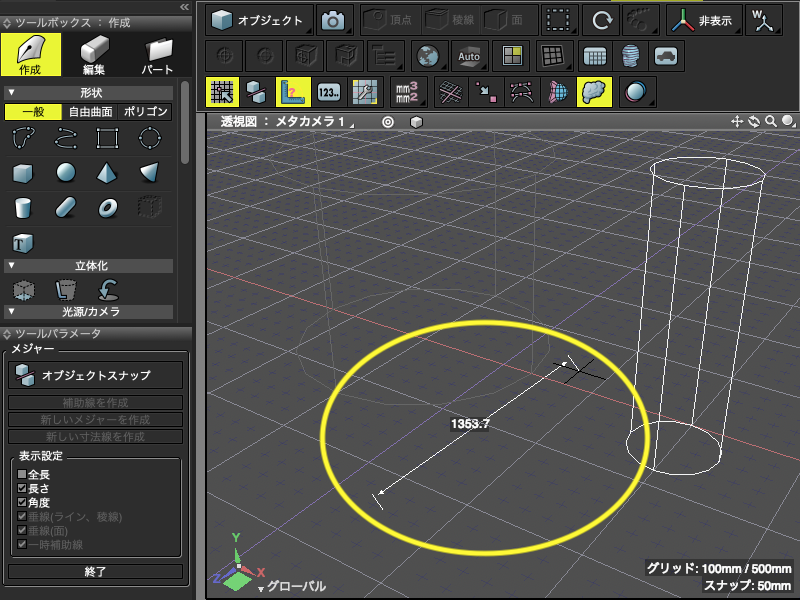Image resolution: width=800 pixels, height=600 pixels.
Task: Select the revolve solid tool
Action: tap(108, 290)
